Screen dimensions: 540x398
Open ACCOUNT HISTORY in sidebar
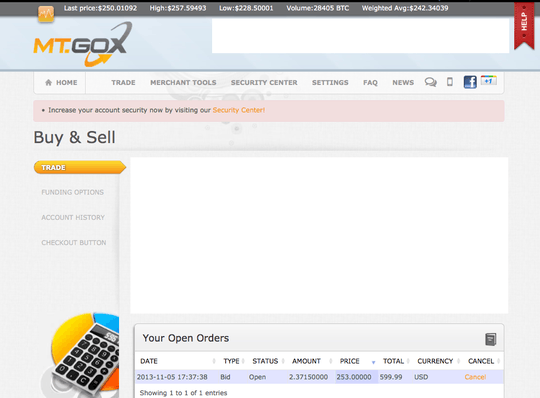73,218
